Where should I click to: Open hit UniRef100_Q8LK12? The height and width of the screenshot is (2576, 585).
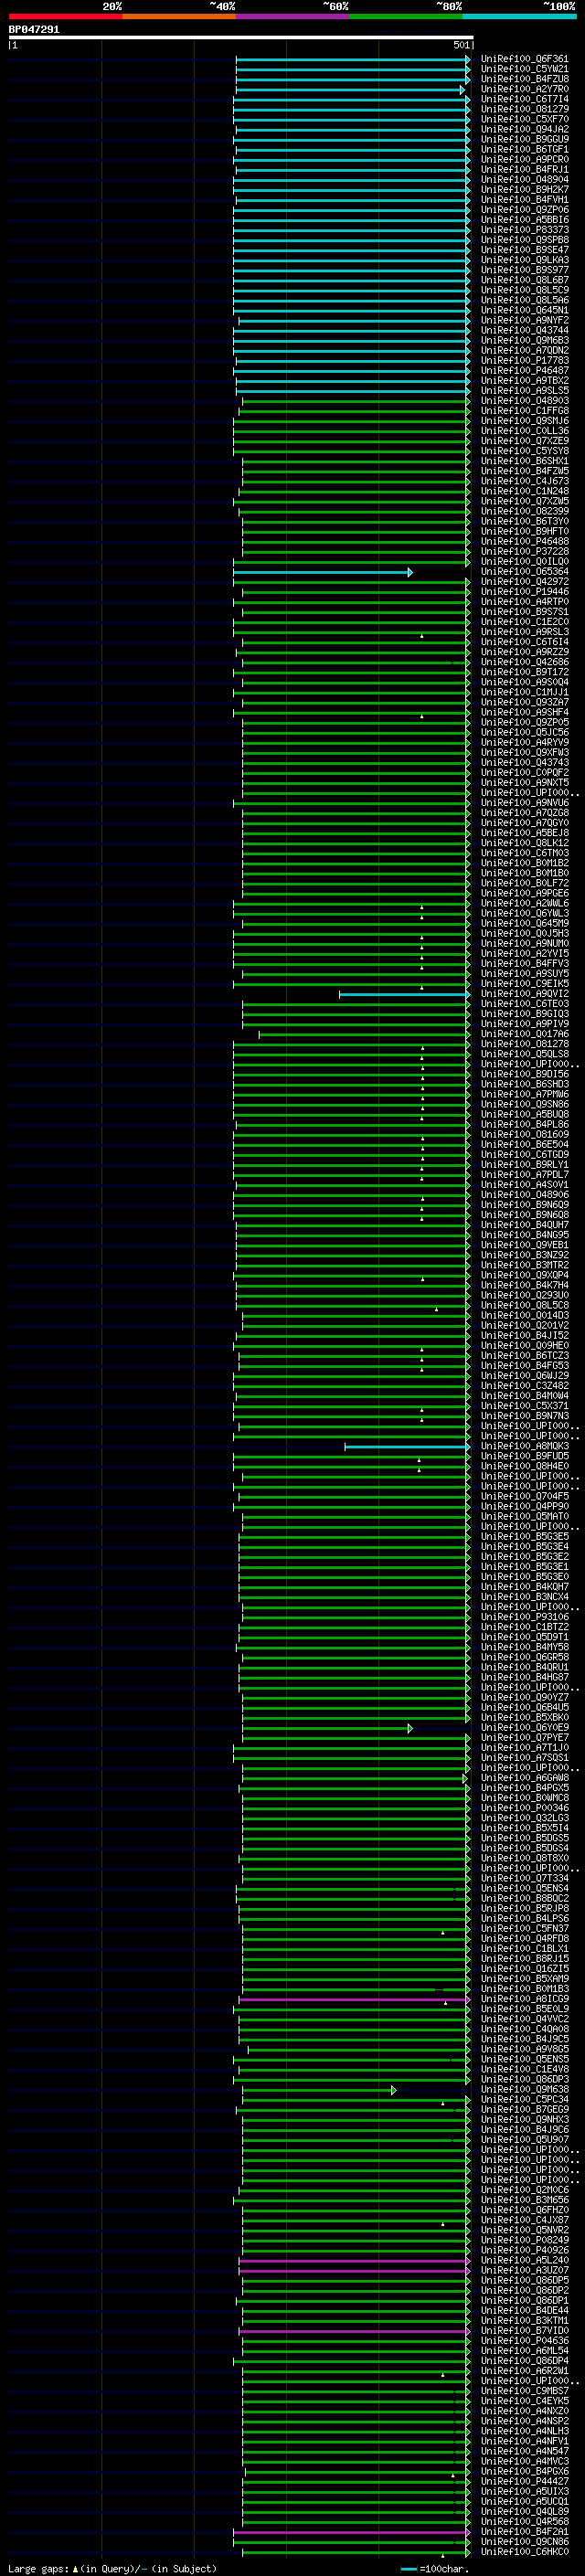point(524,843)
